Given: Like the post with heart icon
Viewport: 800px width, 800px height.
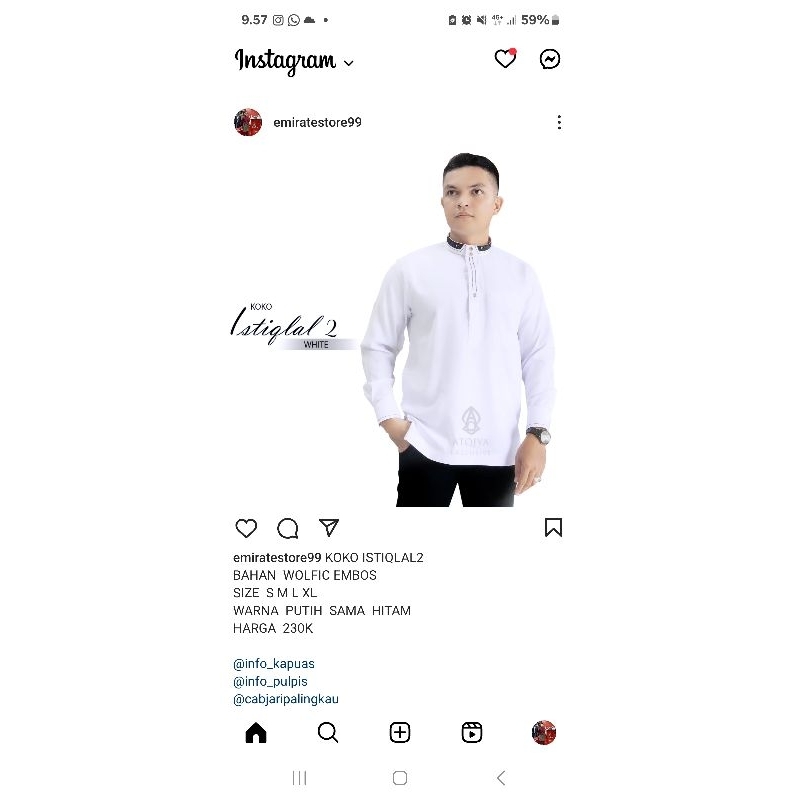Looking at the screenshot, I should pyautogui.click(x=246, y=528).
